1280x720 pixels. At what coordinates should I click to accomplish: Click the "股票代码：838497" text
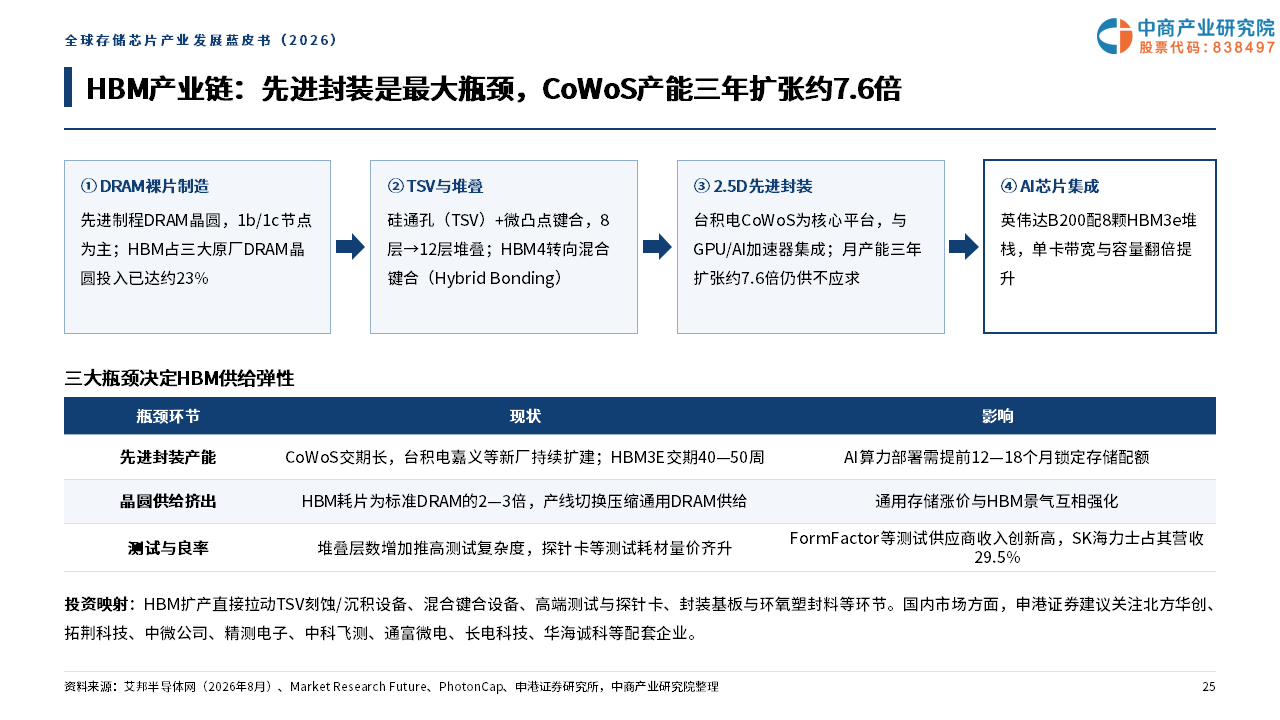pos(1207,47)
